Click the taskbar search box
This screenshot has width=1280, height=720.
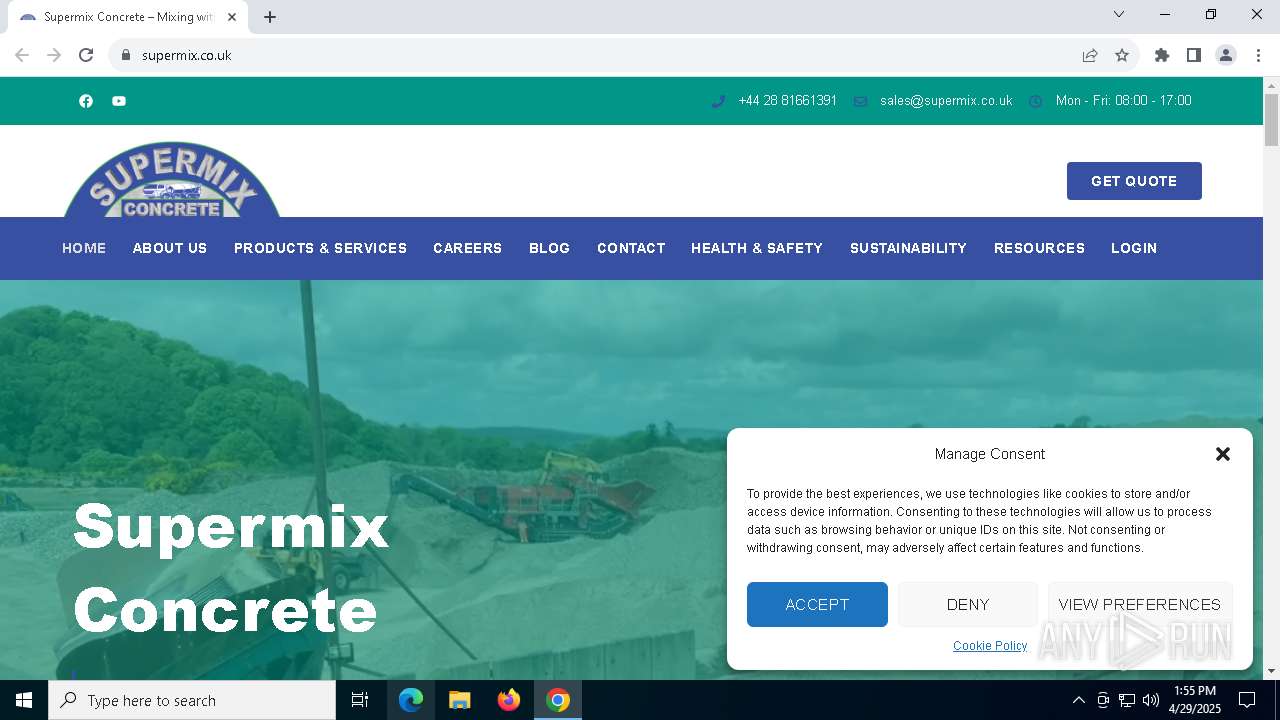tap(192, 700)
